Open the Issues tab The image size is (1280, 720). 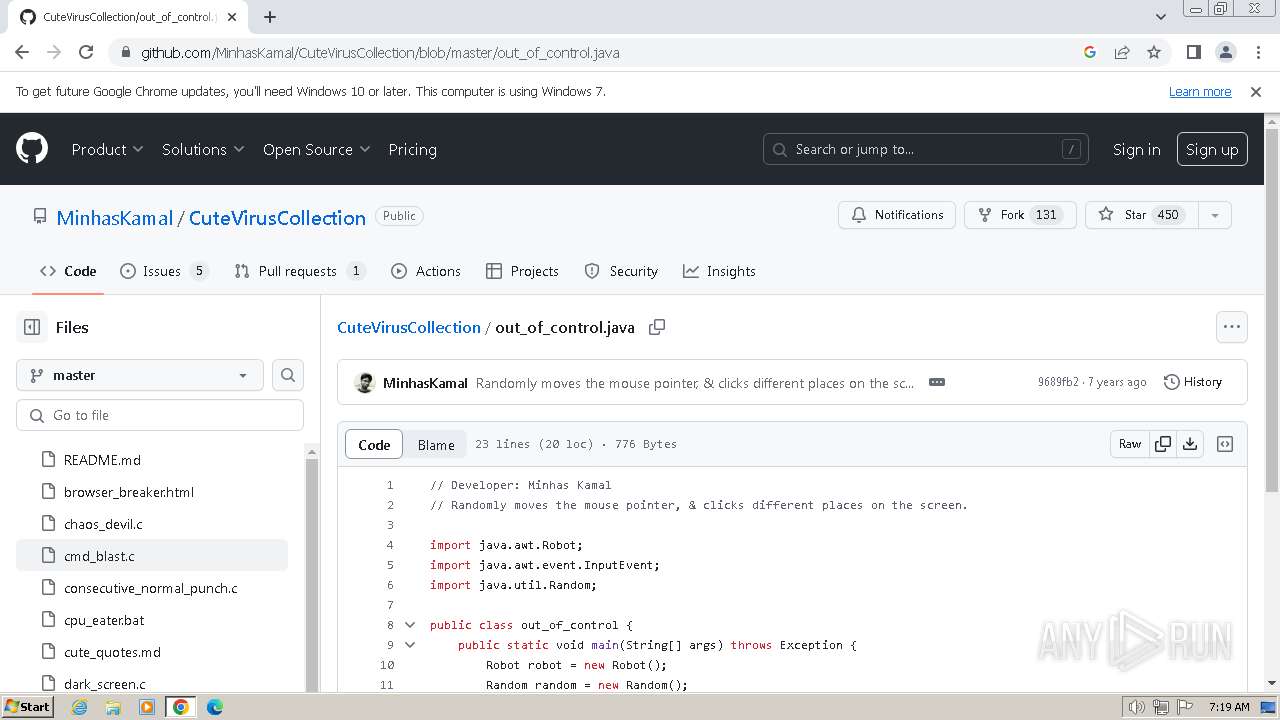[164, 271]
